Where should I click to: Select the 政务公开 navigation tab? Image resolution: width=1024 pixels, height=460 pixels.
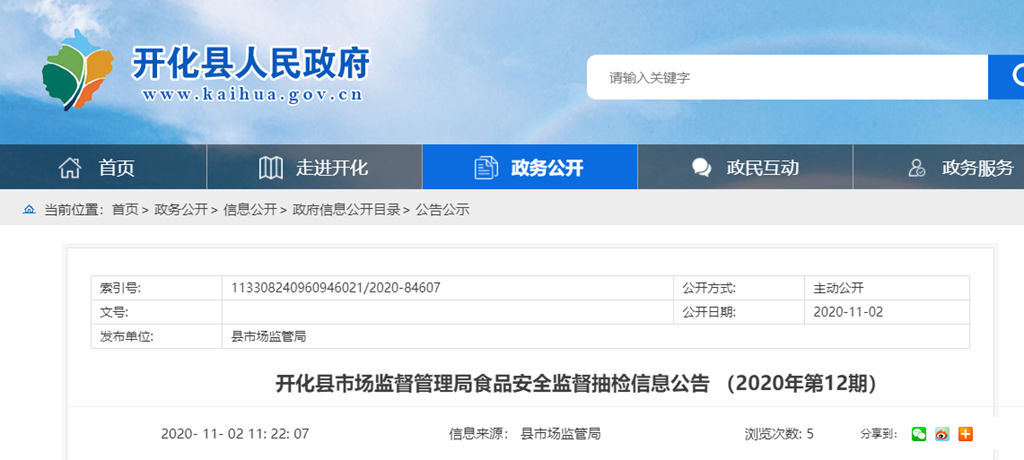pyautogui.click(x=530, y=167)
